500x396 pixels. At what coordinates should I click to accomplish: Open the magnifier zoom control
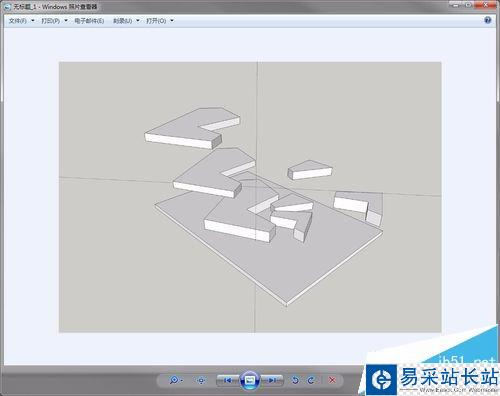175,380
